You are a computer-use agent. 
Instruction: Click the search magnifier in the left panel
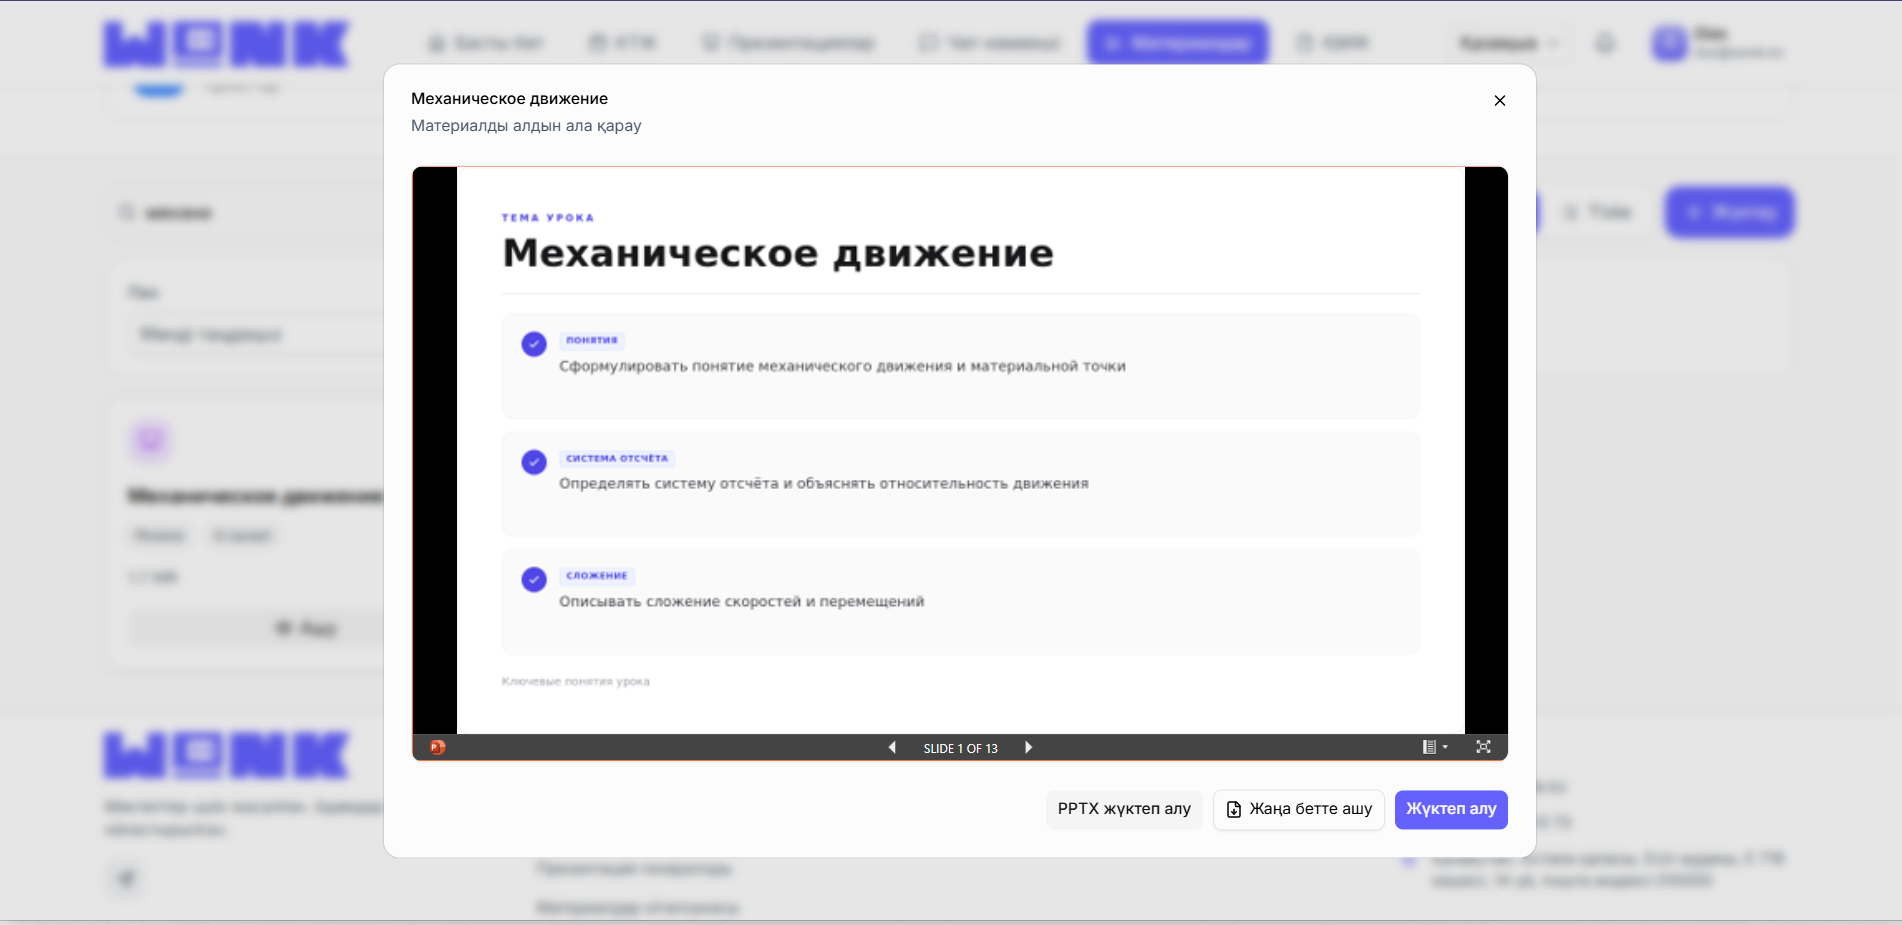click(126, 212)
